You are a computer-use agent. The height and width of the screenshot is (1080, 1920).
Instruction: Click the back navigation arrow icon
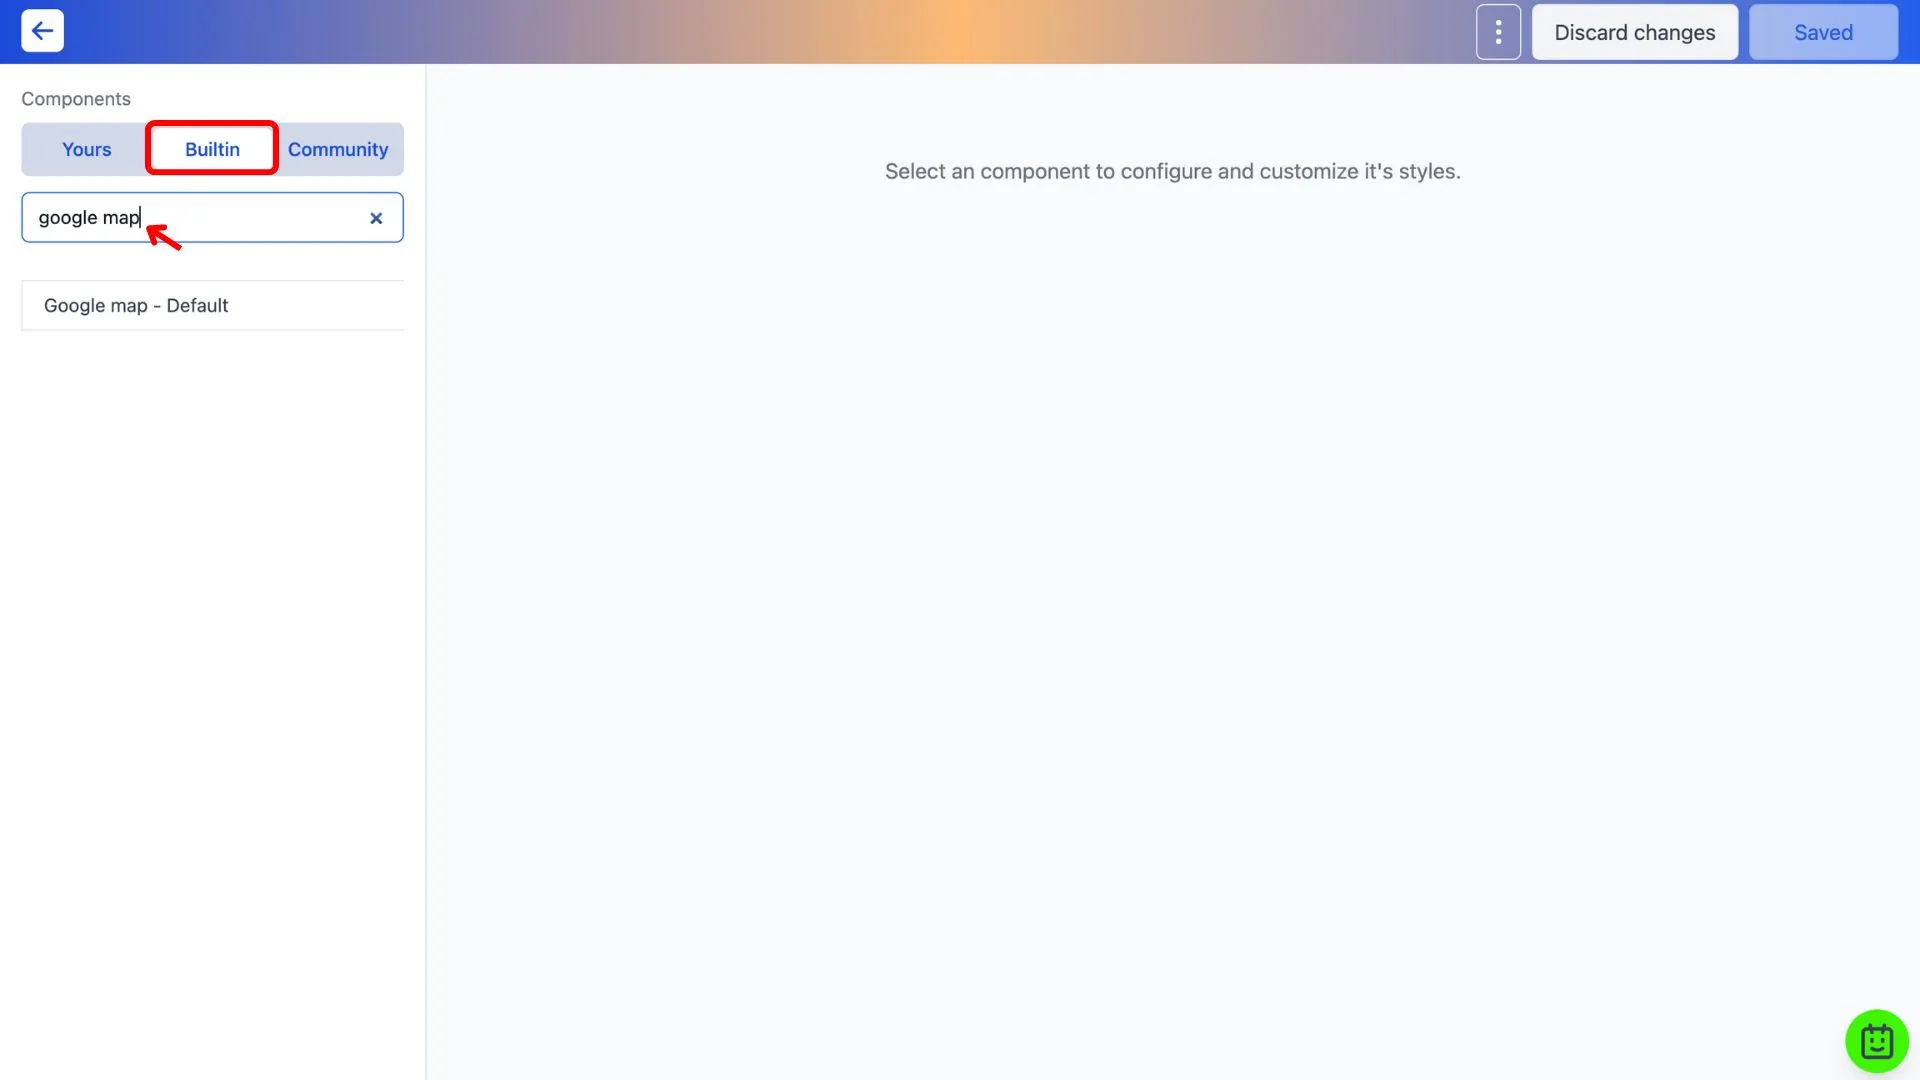point(42,30)
